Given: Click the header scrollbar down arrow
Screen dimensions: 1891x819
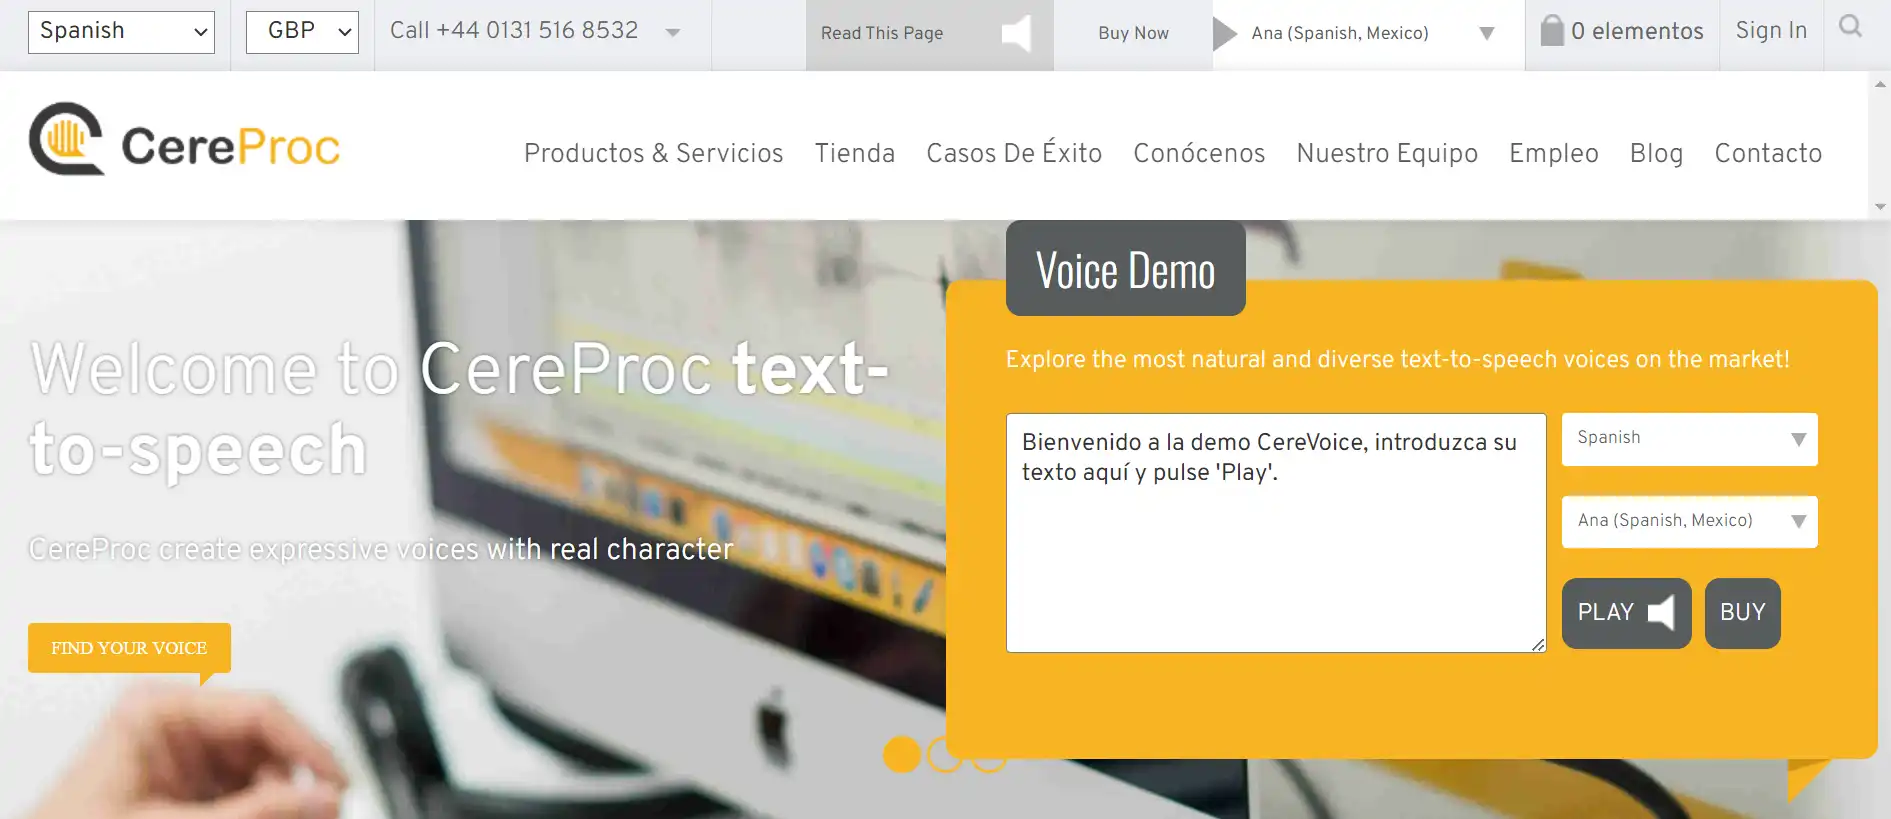Looking at the screenshot, I should pyautogui.click(x=1880, y=207).
